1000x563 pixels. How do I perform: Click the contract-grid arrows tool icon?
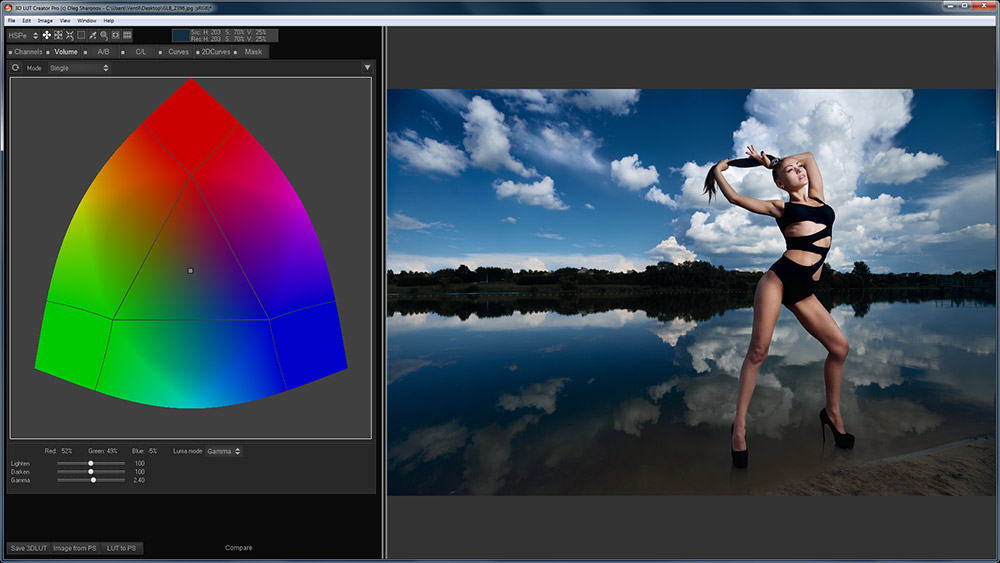click(69, 35)
